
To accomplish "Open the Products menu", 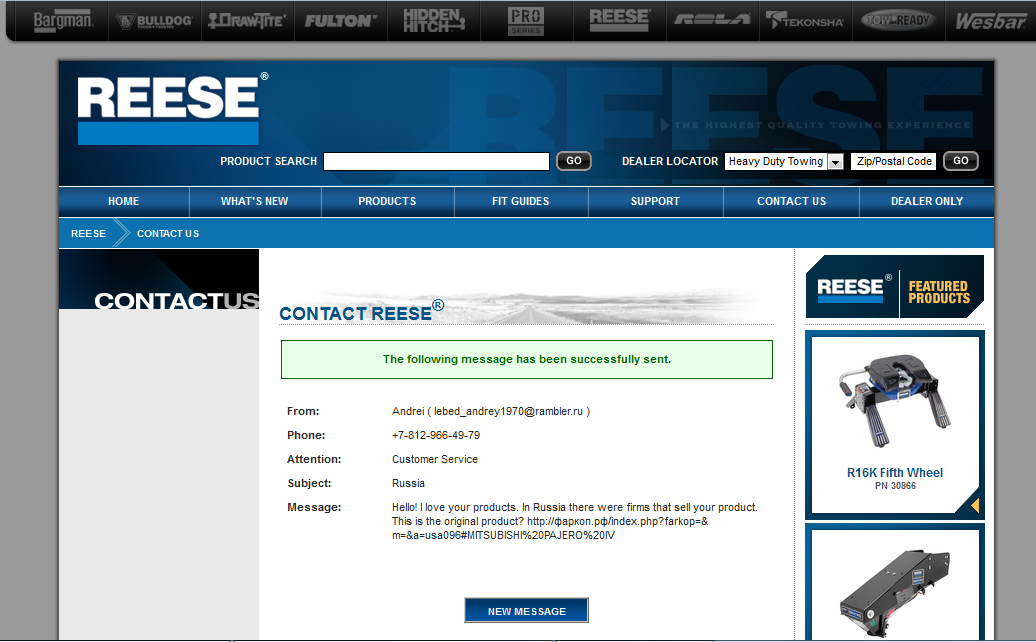I will 387,201.
